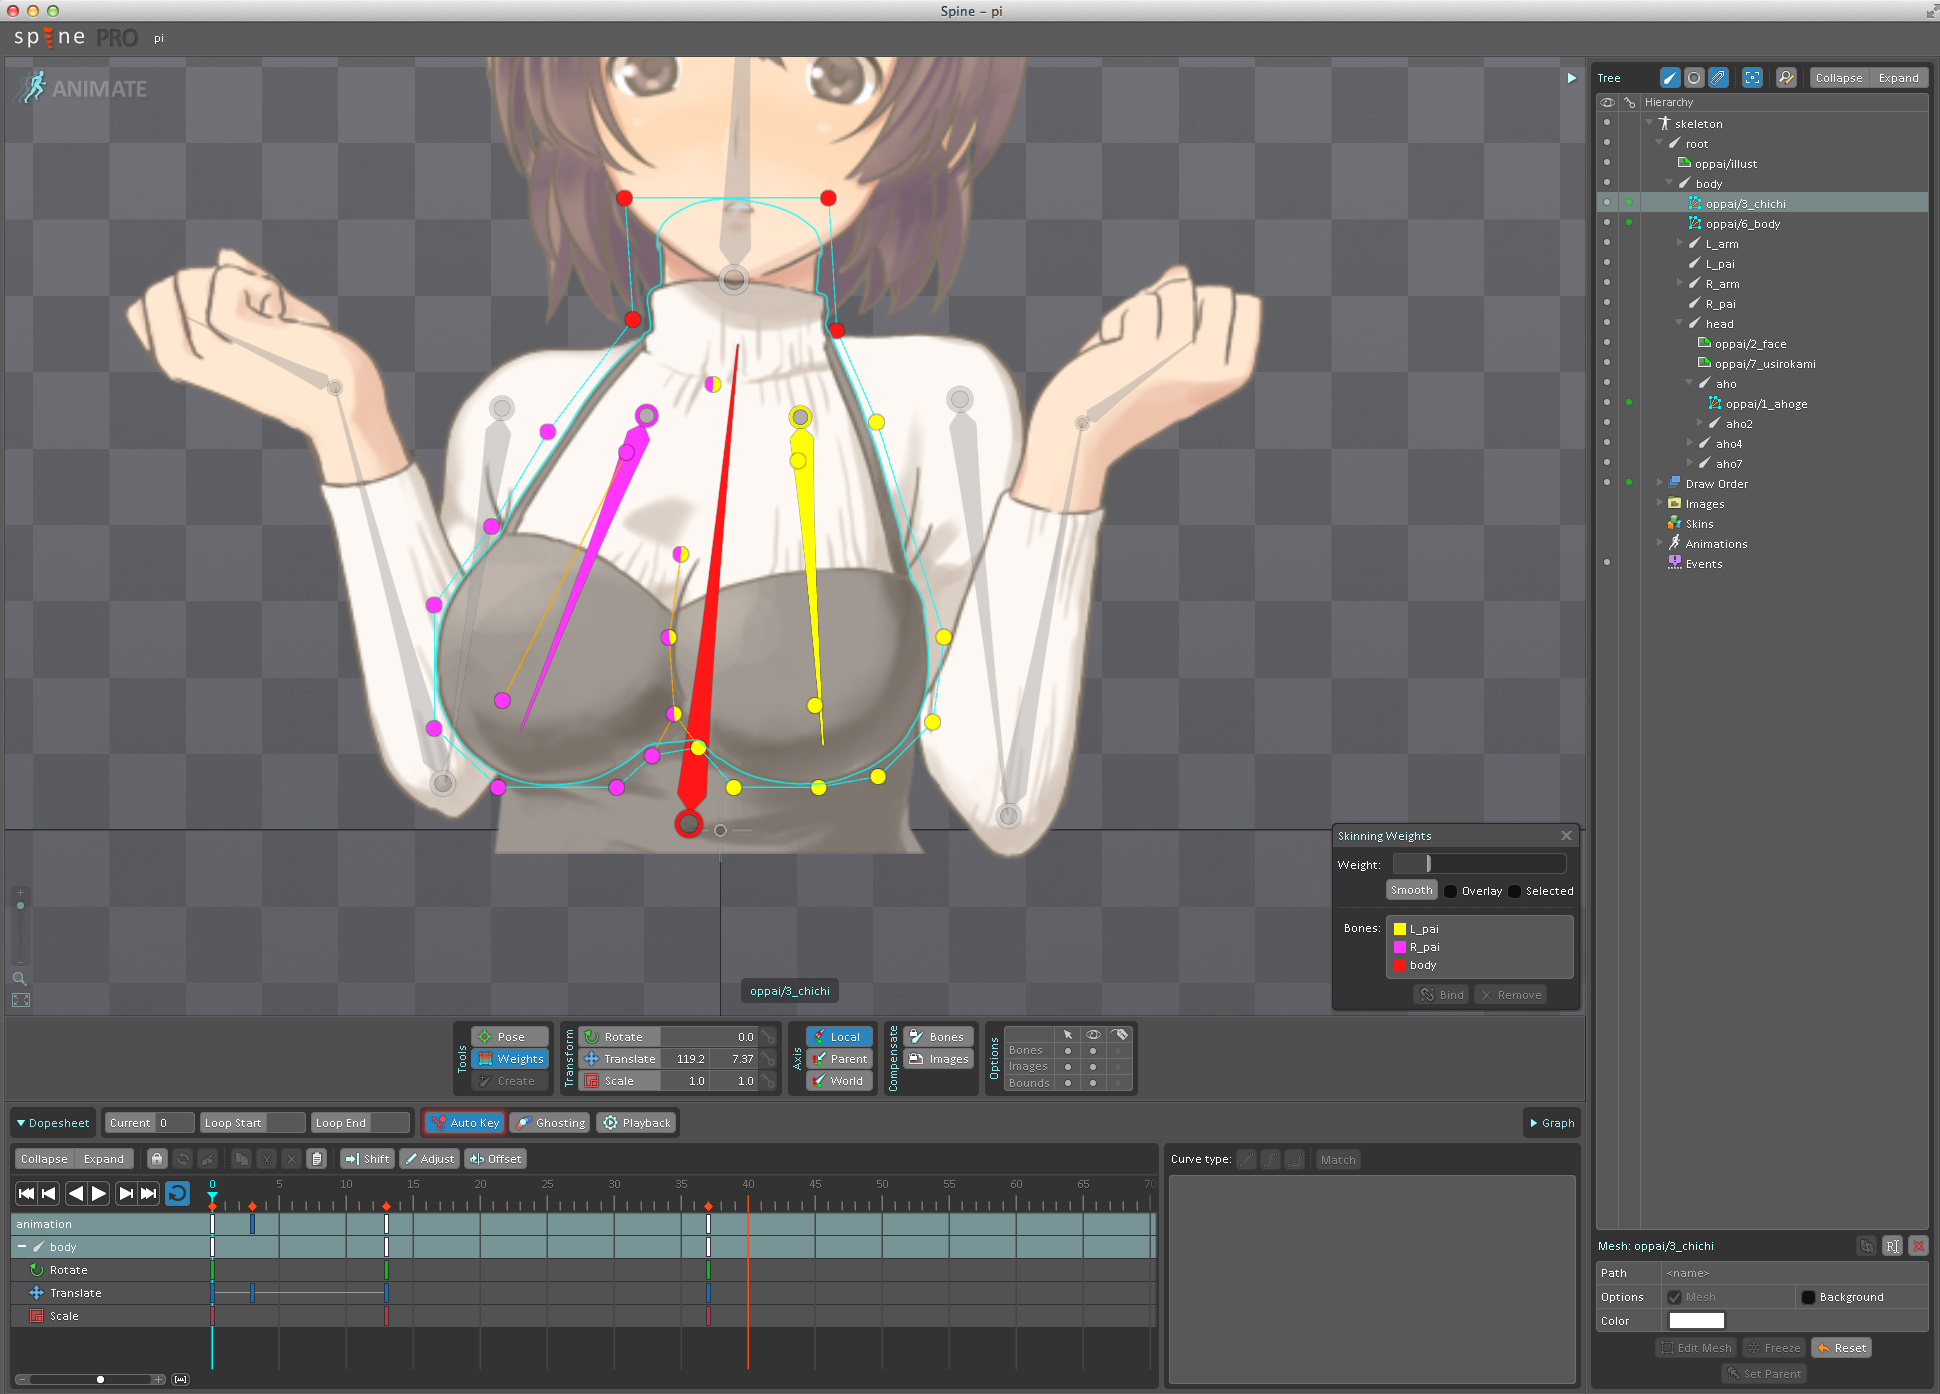Select the Rotate transform tool
This screenshot has height=1394, width=1940.
[620, 1037]
